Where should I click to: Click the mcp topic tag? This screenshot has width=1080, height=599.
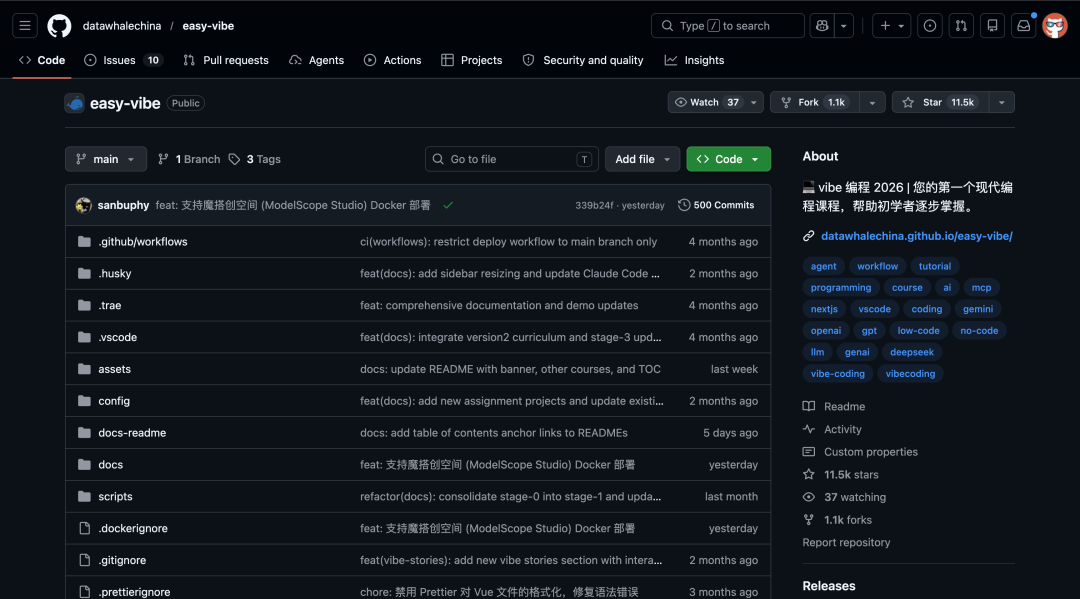click(x=982, y=288)
